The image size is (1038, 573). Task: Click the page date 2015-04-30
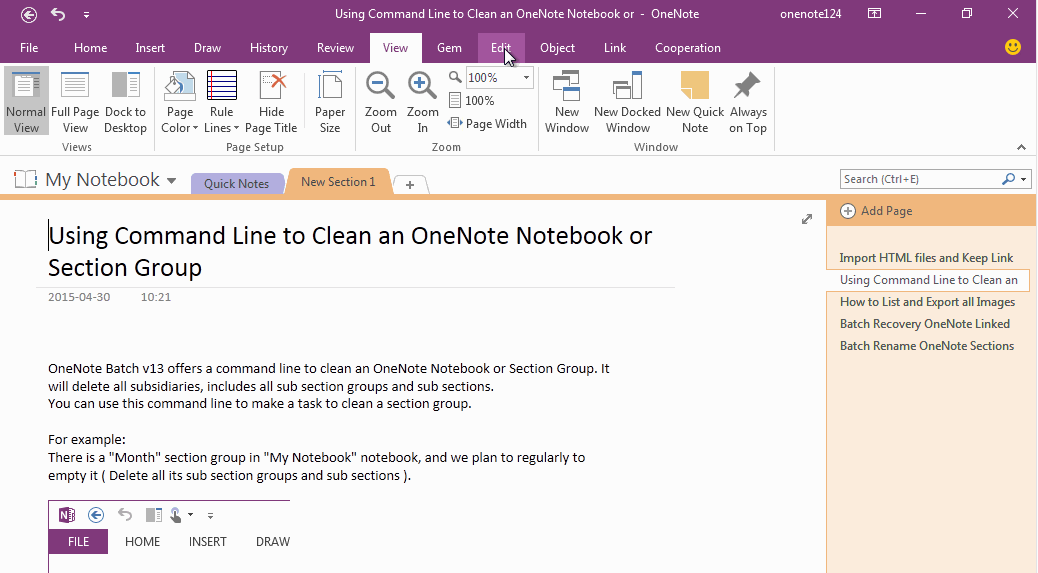79,297
